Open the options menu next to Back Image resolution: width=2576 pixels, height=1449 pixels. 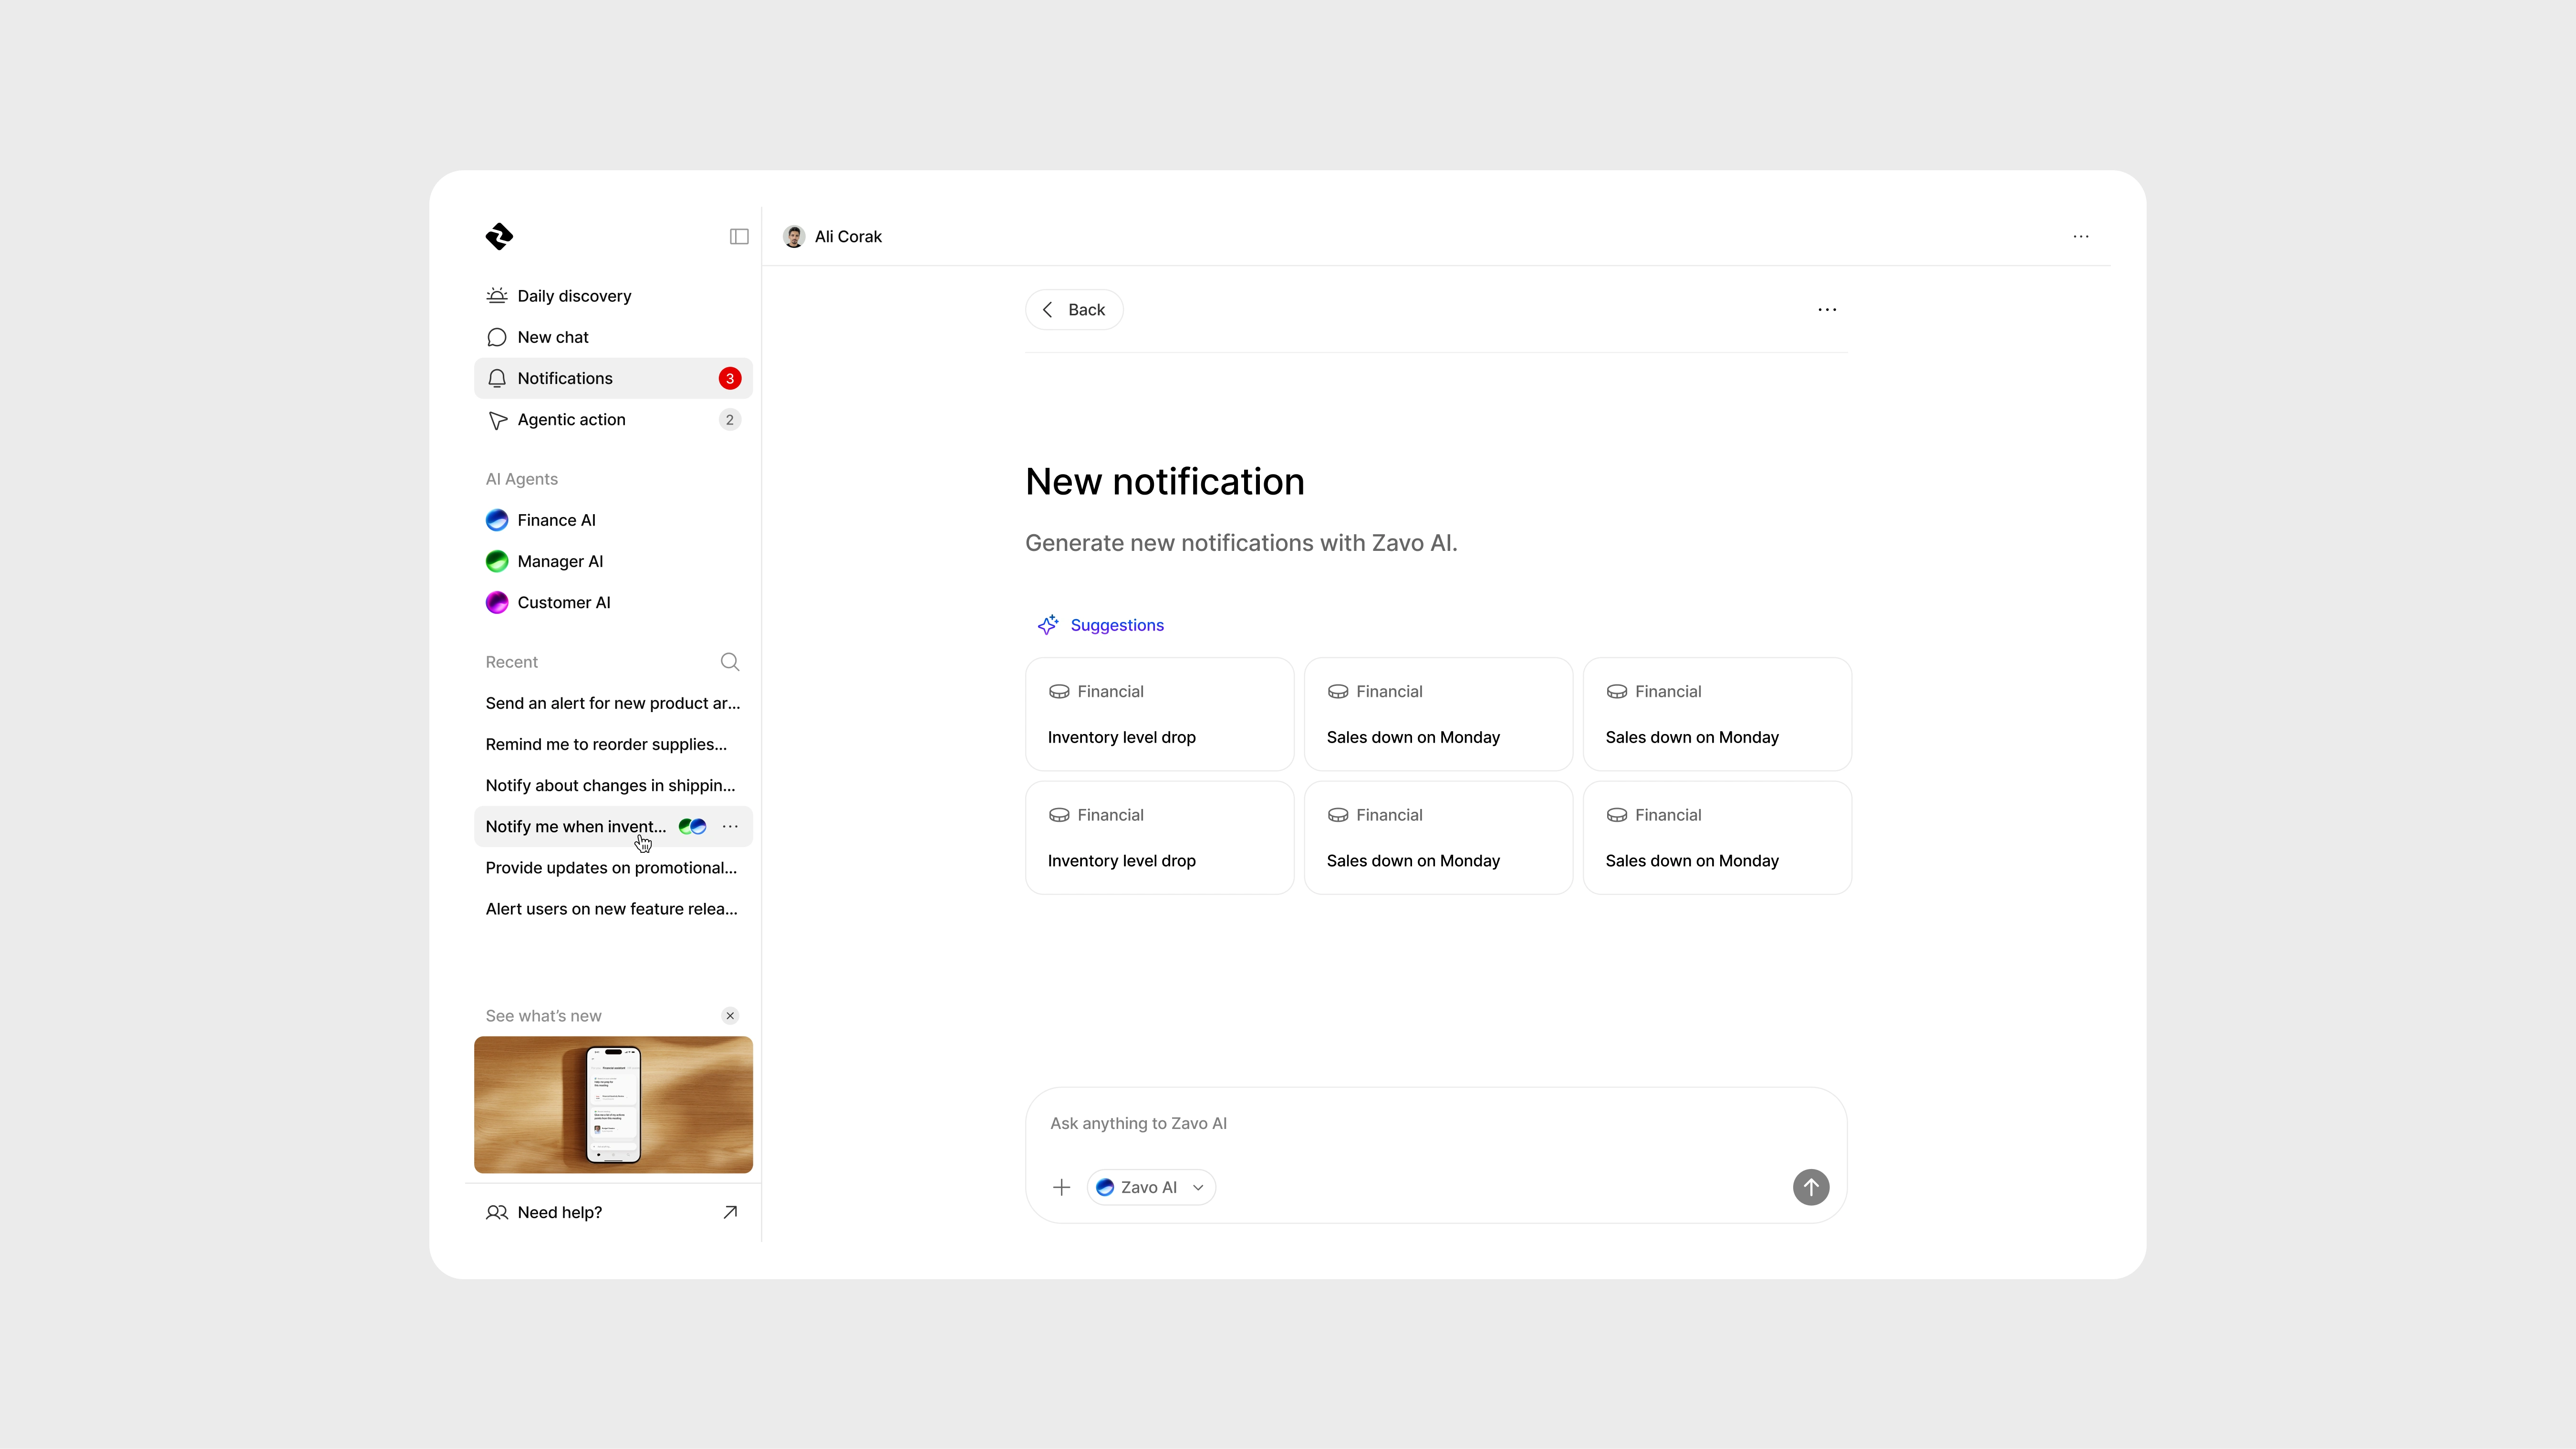click(x=1827, y=309)
